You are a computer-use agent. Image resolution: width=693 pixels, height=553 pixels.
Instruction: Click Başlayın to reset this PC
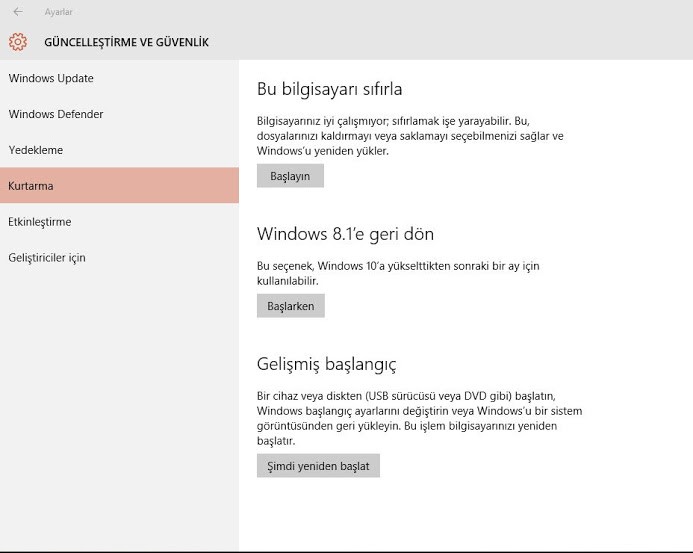(x=290, y=176)
